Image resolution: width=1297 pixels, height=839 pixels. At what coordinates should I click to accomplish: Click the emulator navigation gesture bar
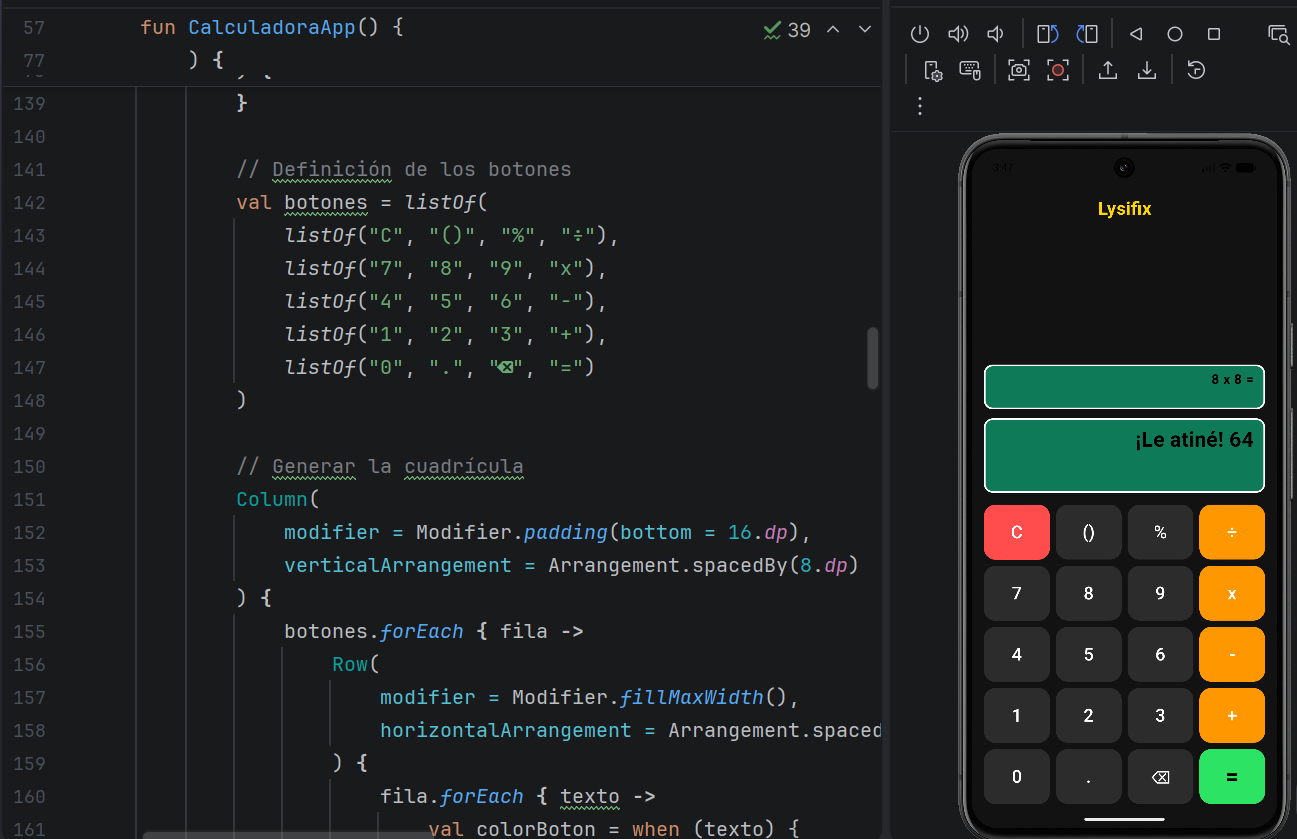click(1124, 820)
